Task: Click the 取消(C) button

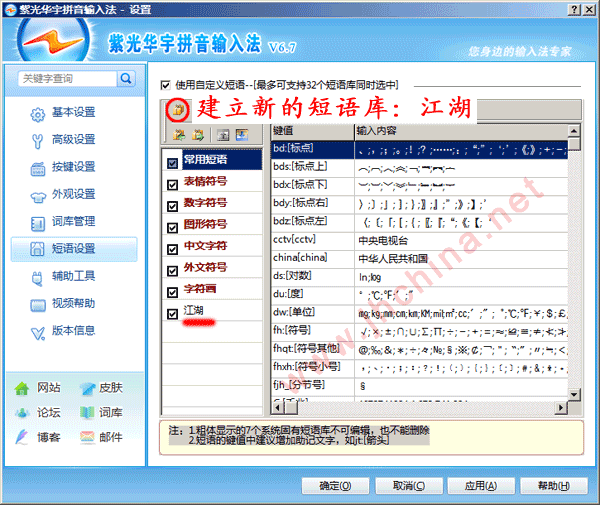Action: point(409,486)
